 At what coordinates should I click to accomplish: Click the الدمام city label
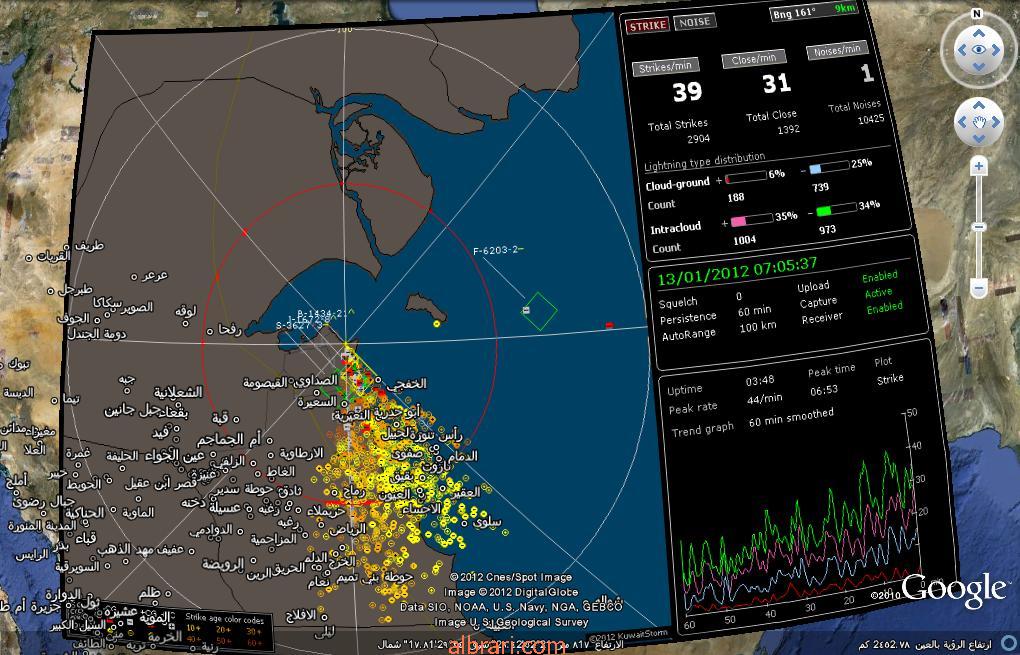coord(463,457)
